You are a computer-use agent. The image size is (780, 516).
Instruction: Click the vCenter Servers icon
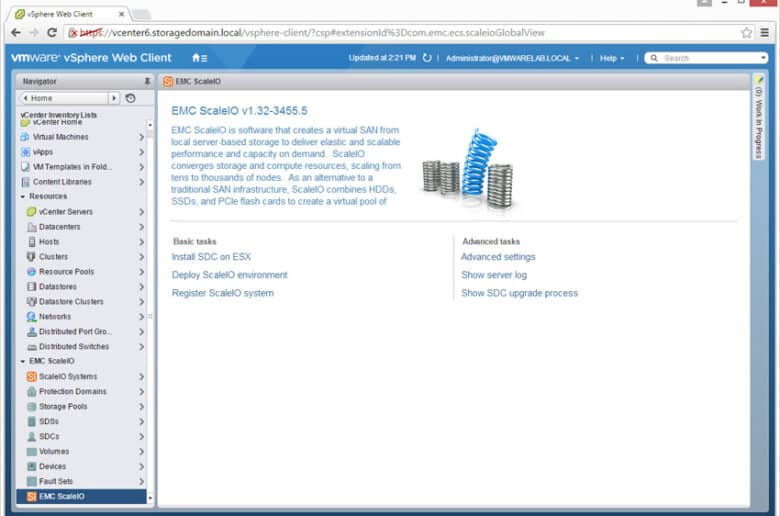(x=31, y=211)
